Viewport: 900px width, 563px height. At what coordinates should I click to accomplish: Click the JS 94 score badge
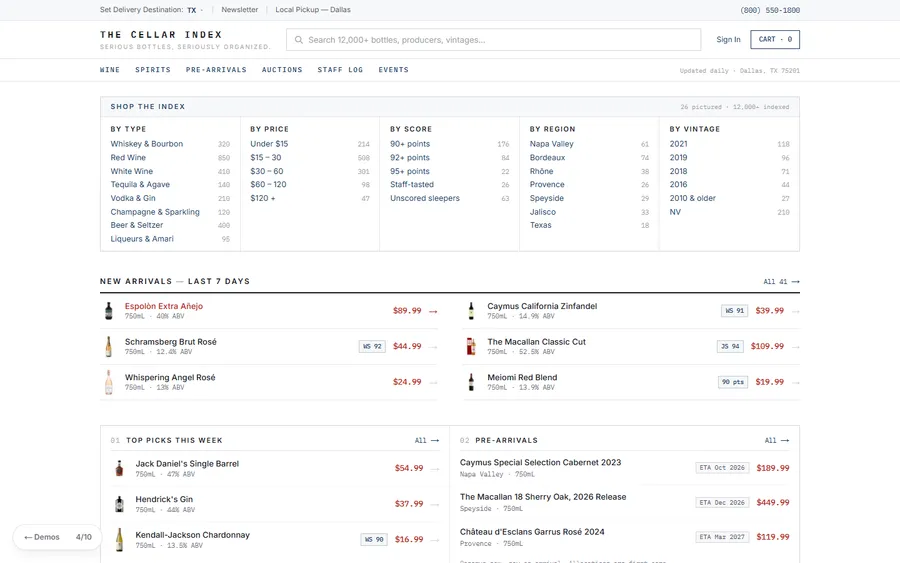tap(730, 347)
